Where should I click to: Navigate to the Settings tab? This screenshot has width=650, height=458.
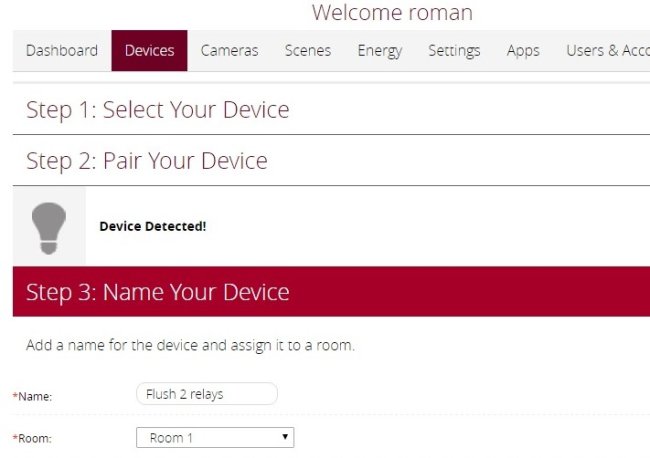click(454, 51)
